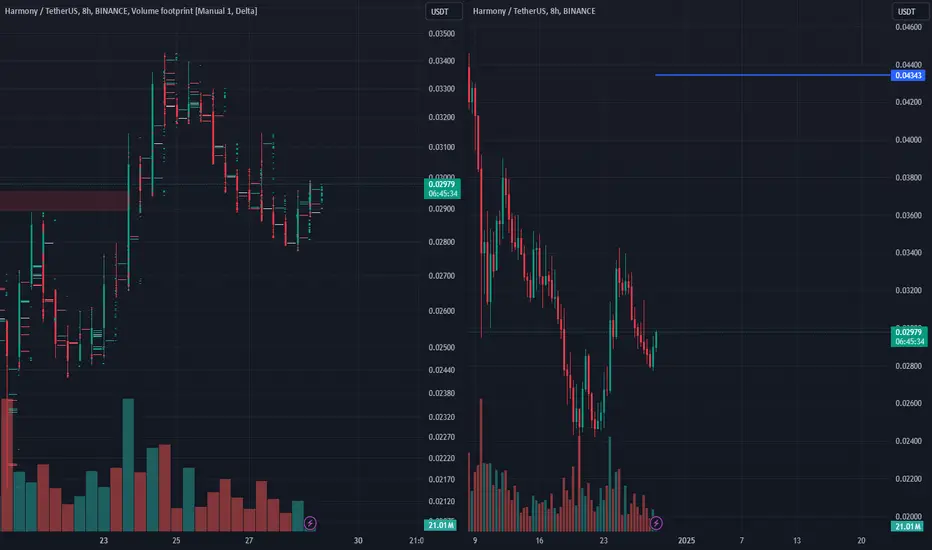Click the green 0.02979 price label on left chart
Screen dimensions: 932x550
(x=441, y=183)
